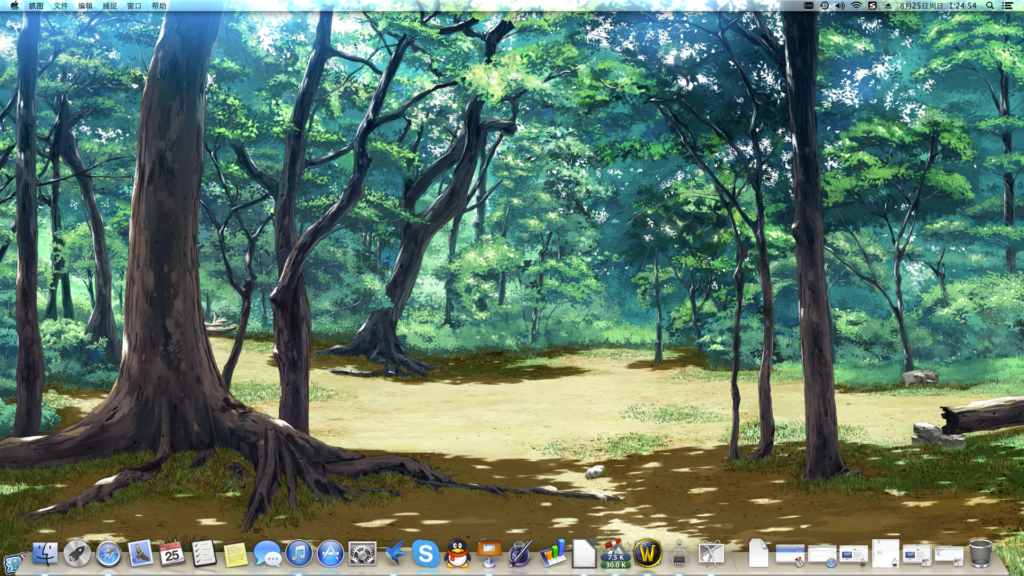Screen dimensions: 1024x576
Task: Open System Preferences gear icon
Action: (362, 553)
